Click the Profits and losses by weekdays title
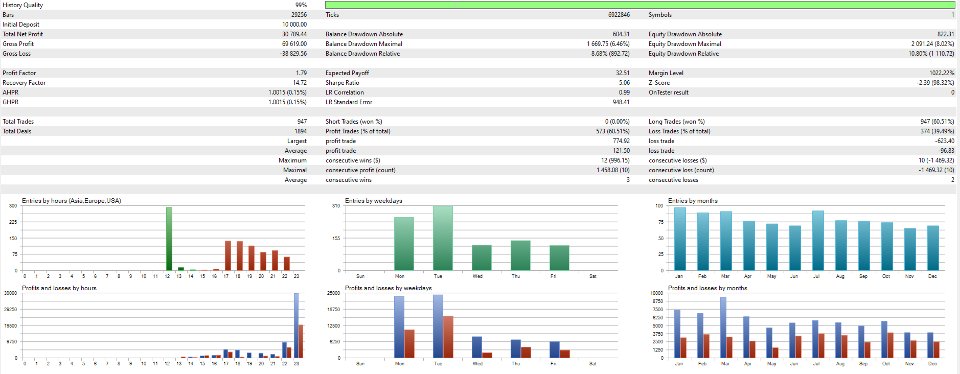Viewport: 960px width, 374px height. click(x=388, y=288)
